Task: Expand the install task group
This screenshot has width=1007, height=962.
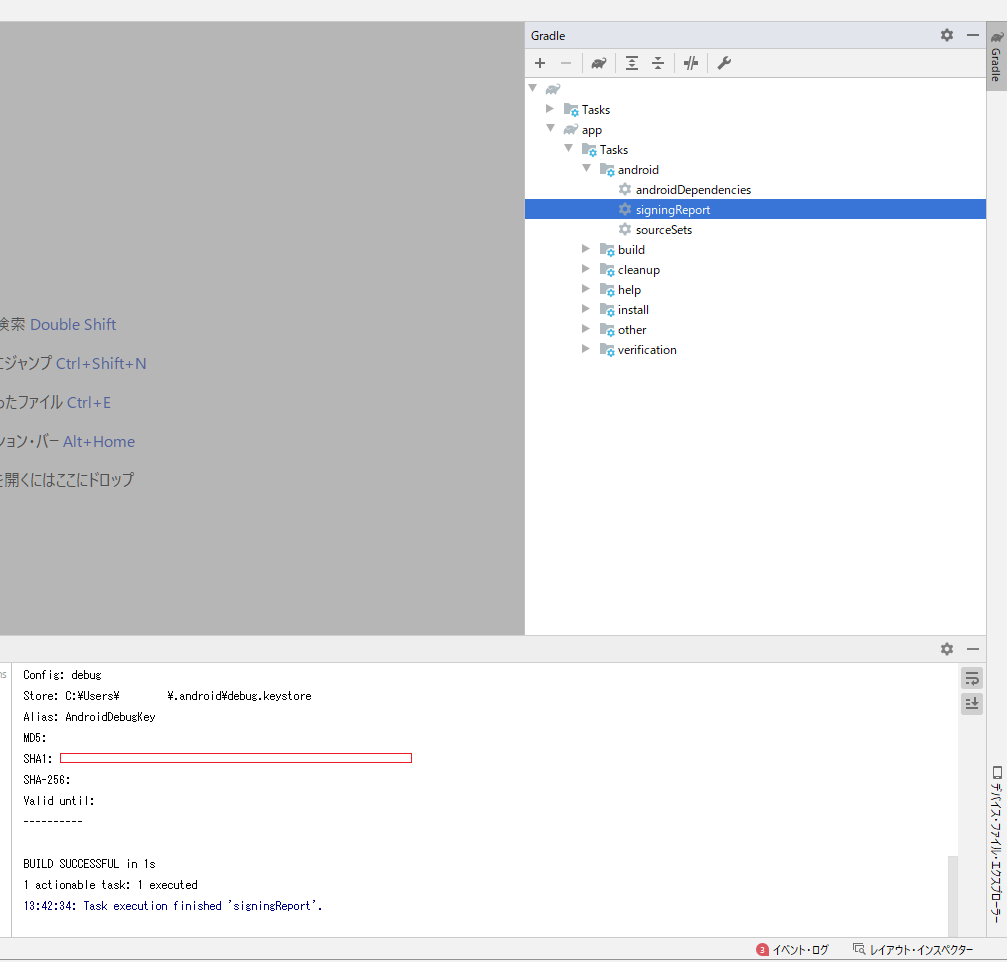Action: (x=586, y=309)
